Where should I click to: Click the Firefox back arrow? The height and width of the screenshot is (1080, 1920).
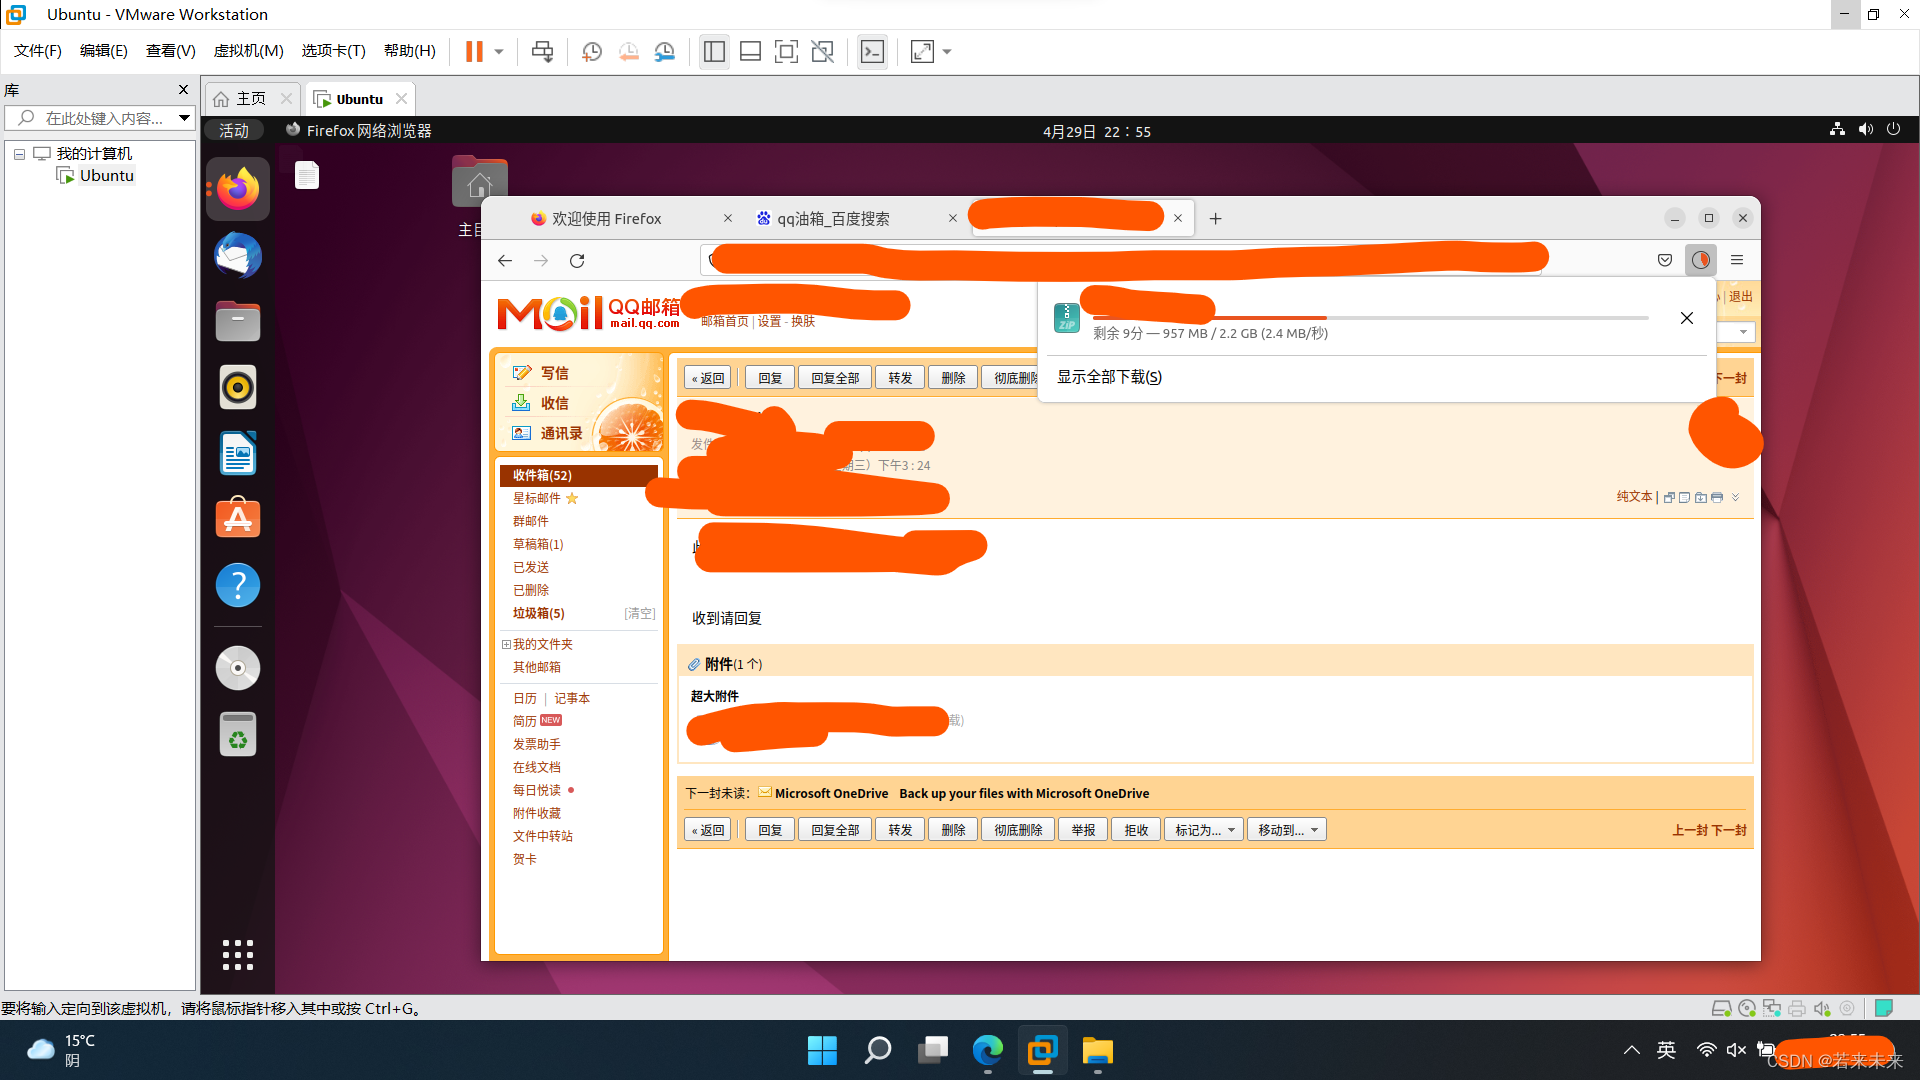tap(505, 260)
